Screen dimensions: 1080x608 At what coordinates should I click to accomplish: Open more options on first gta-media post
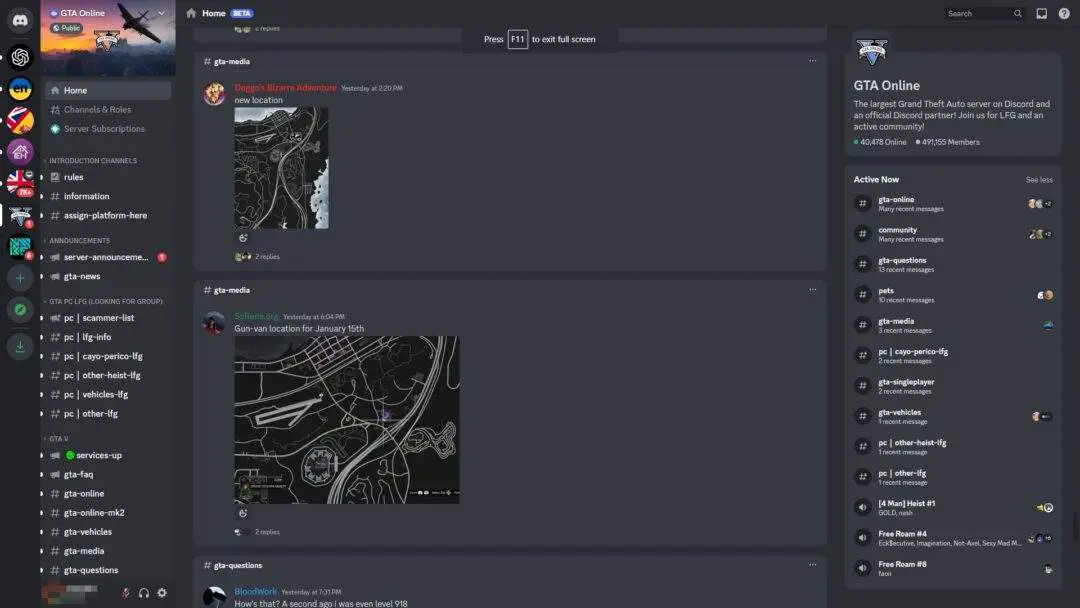813,61
